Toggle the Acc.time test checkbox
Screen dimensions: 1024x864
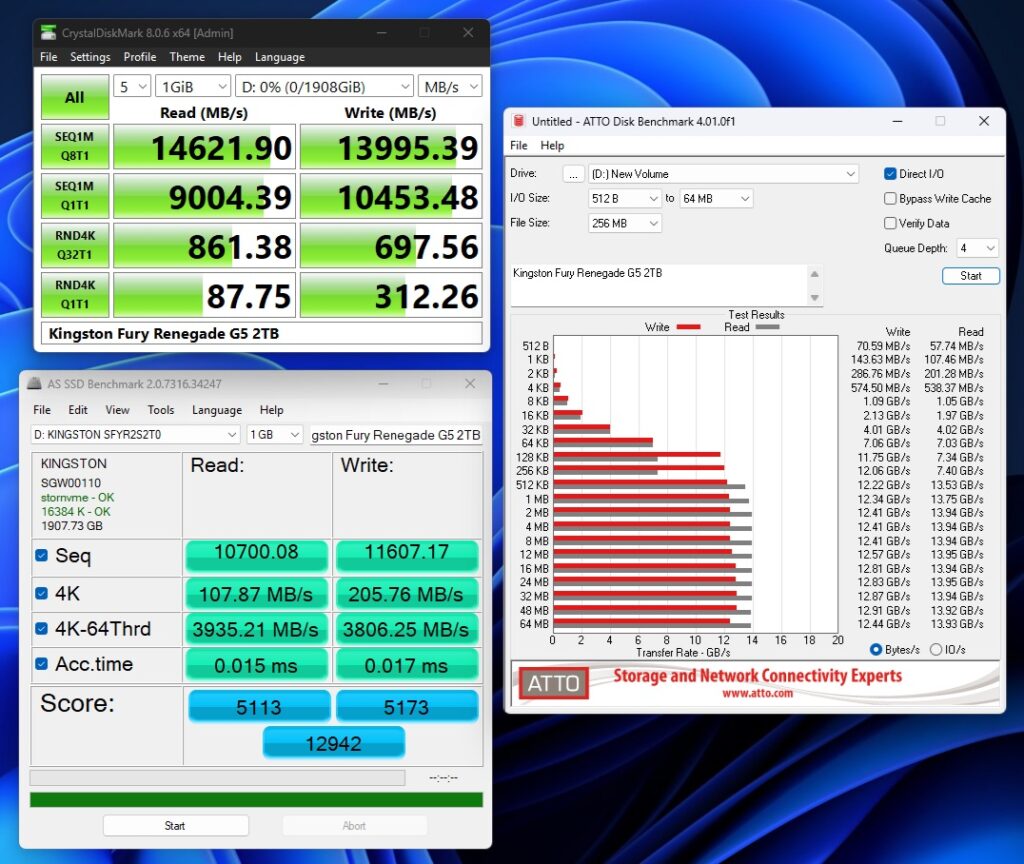[x=41, y=664]
